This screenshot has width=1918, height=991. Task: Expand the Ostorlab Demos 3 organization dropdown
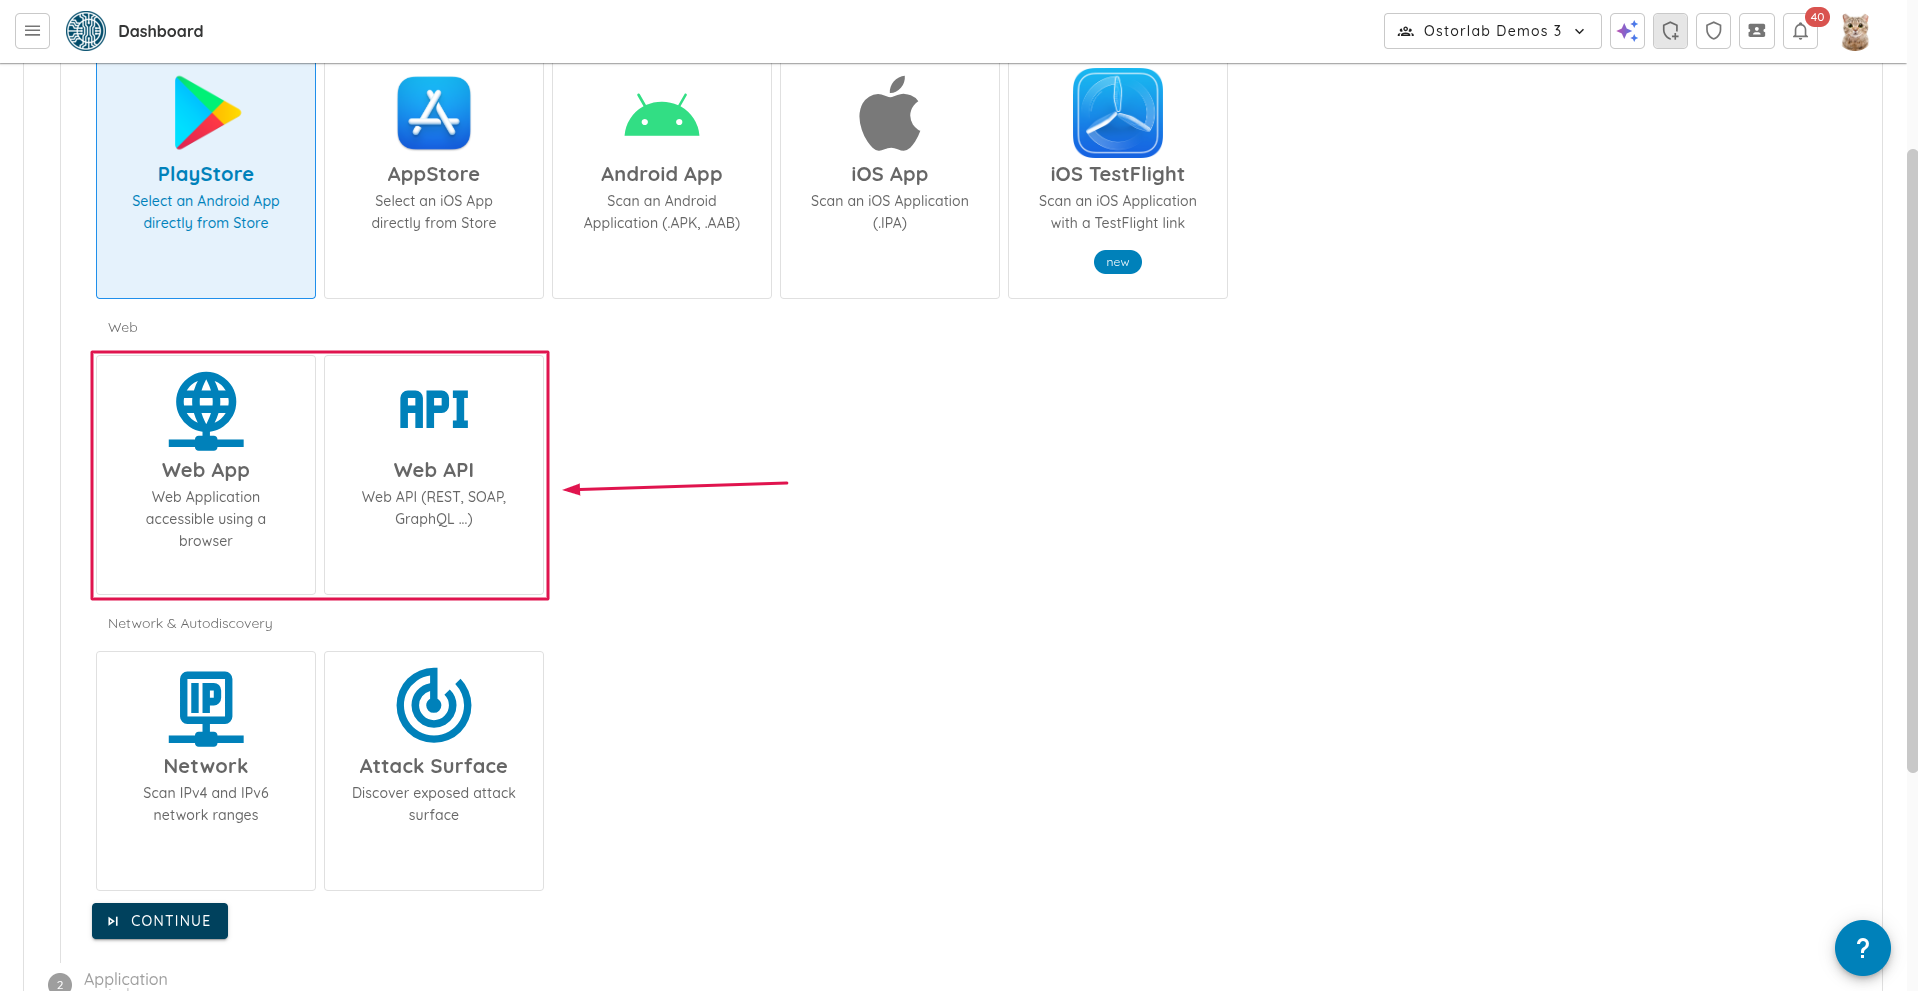(x=1492, y=31)
